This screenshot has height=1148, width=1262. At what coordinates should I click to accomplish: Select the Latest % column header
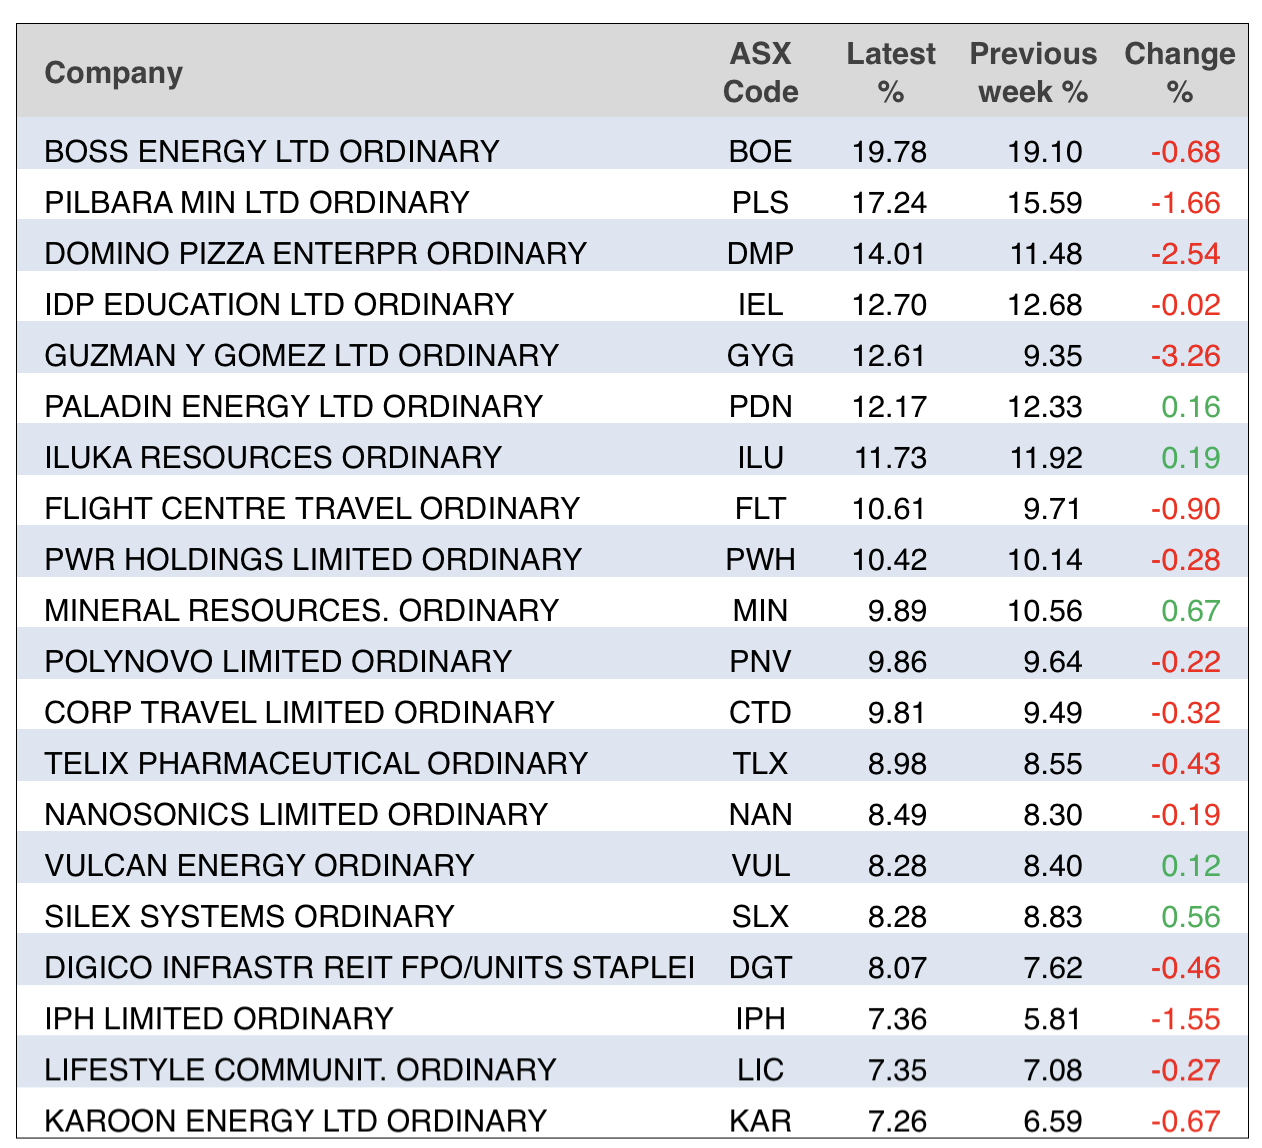pos(890,73)
